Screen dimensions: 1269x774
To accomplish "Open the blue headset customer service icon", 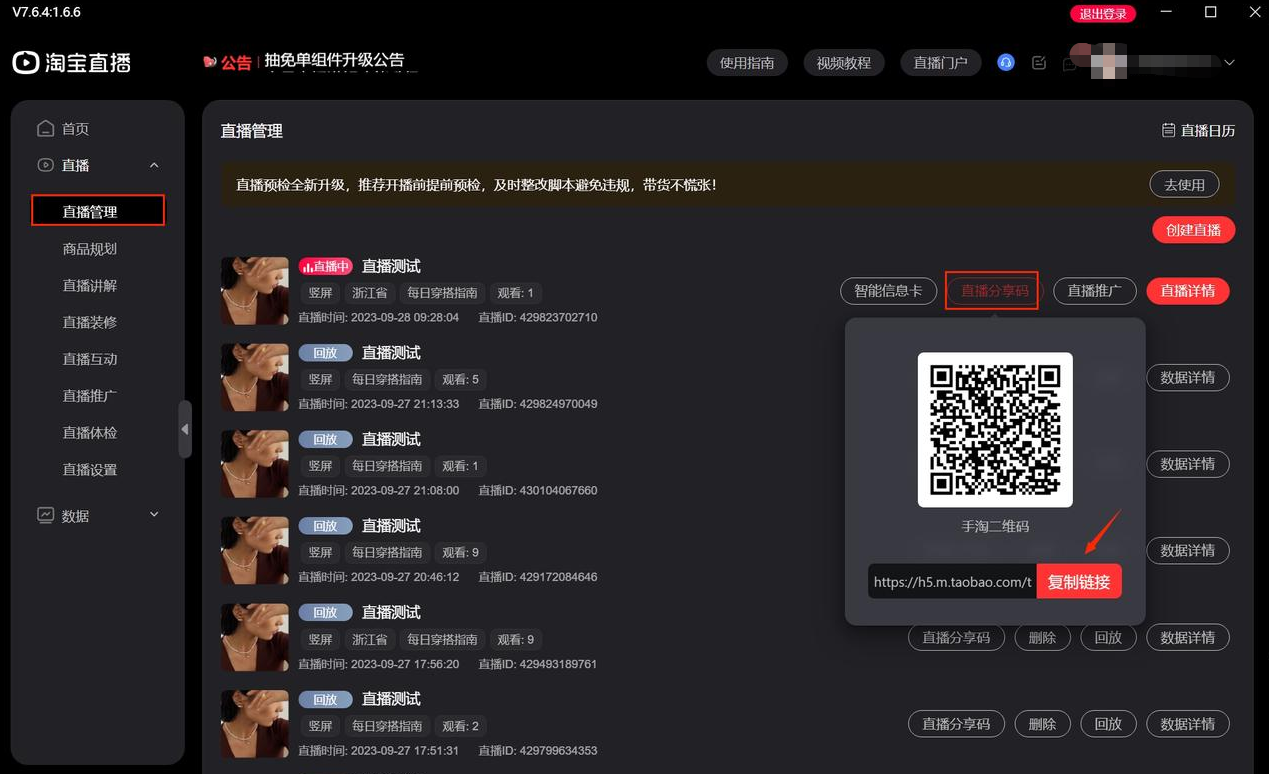I will point(1006,62).
